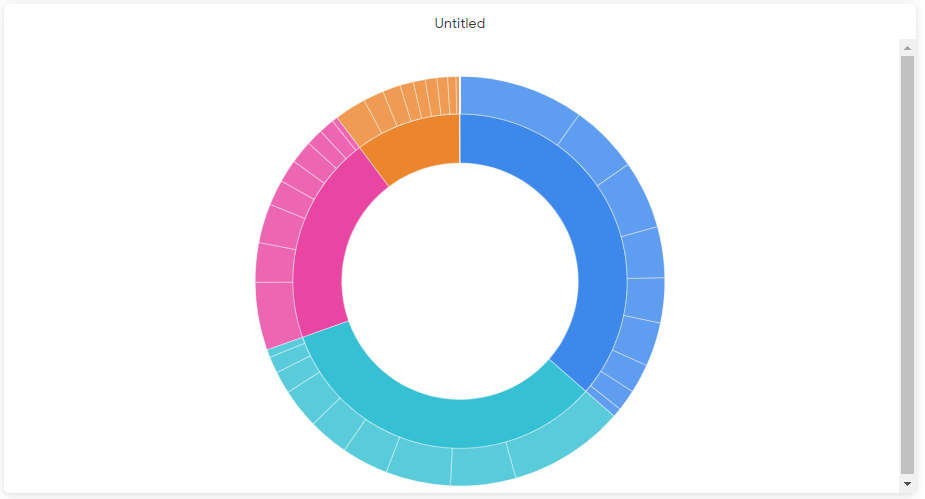This screenshot has width=925, height=499.
Task: Click the vertical scrollbar thumb
Action: (x=907, y=265)
